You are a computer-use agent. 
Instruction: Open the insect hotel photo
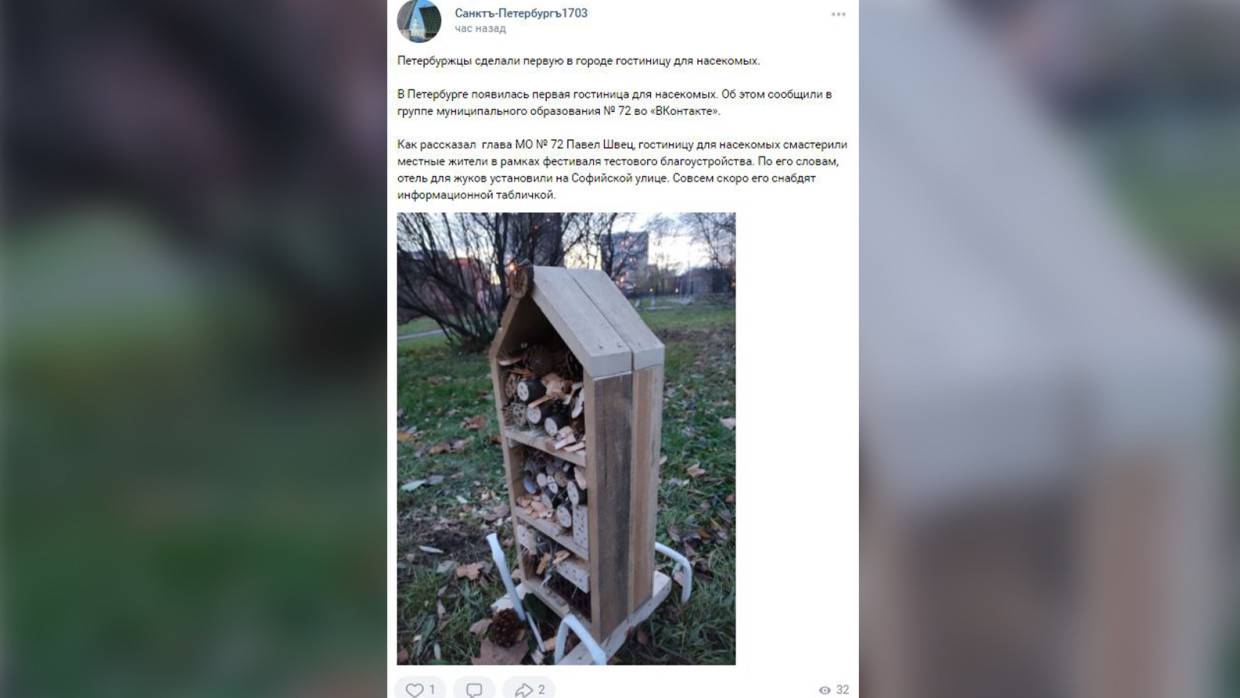point(566,438)
